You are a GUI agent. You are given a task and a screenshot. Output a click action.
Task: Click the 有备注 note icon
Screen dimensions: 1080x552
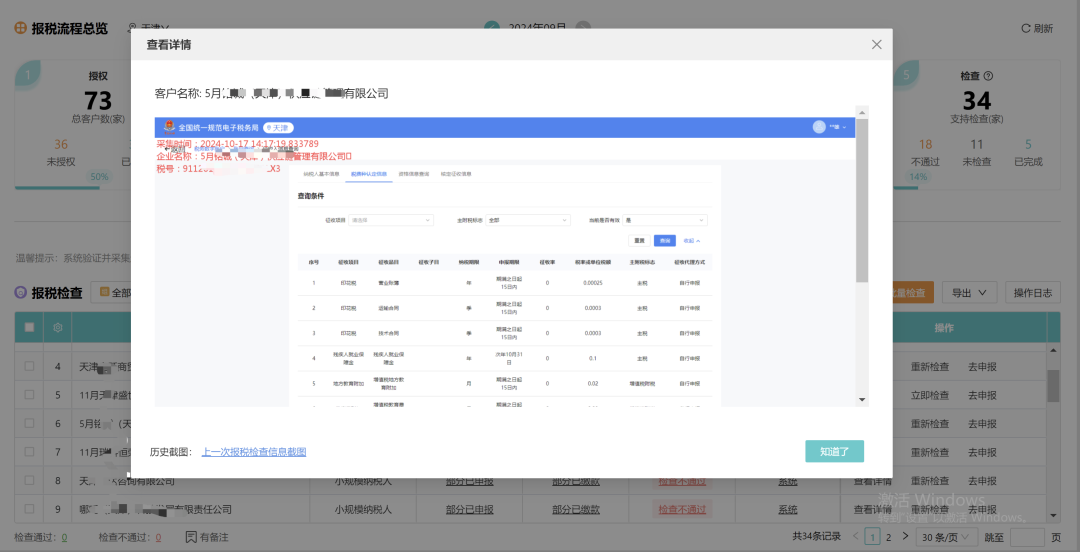point(191,536)
